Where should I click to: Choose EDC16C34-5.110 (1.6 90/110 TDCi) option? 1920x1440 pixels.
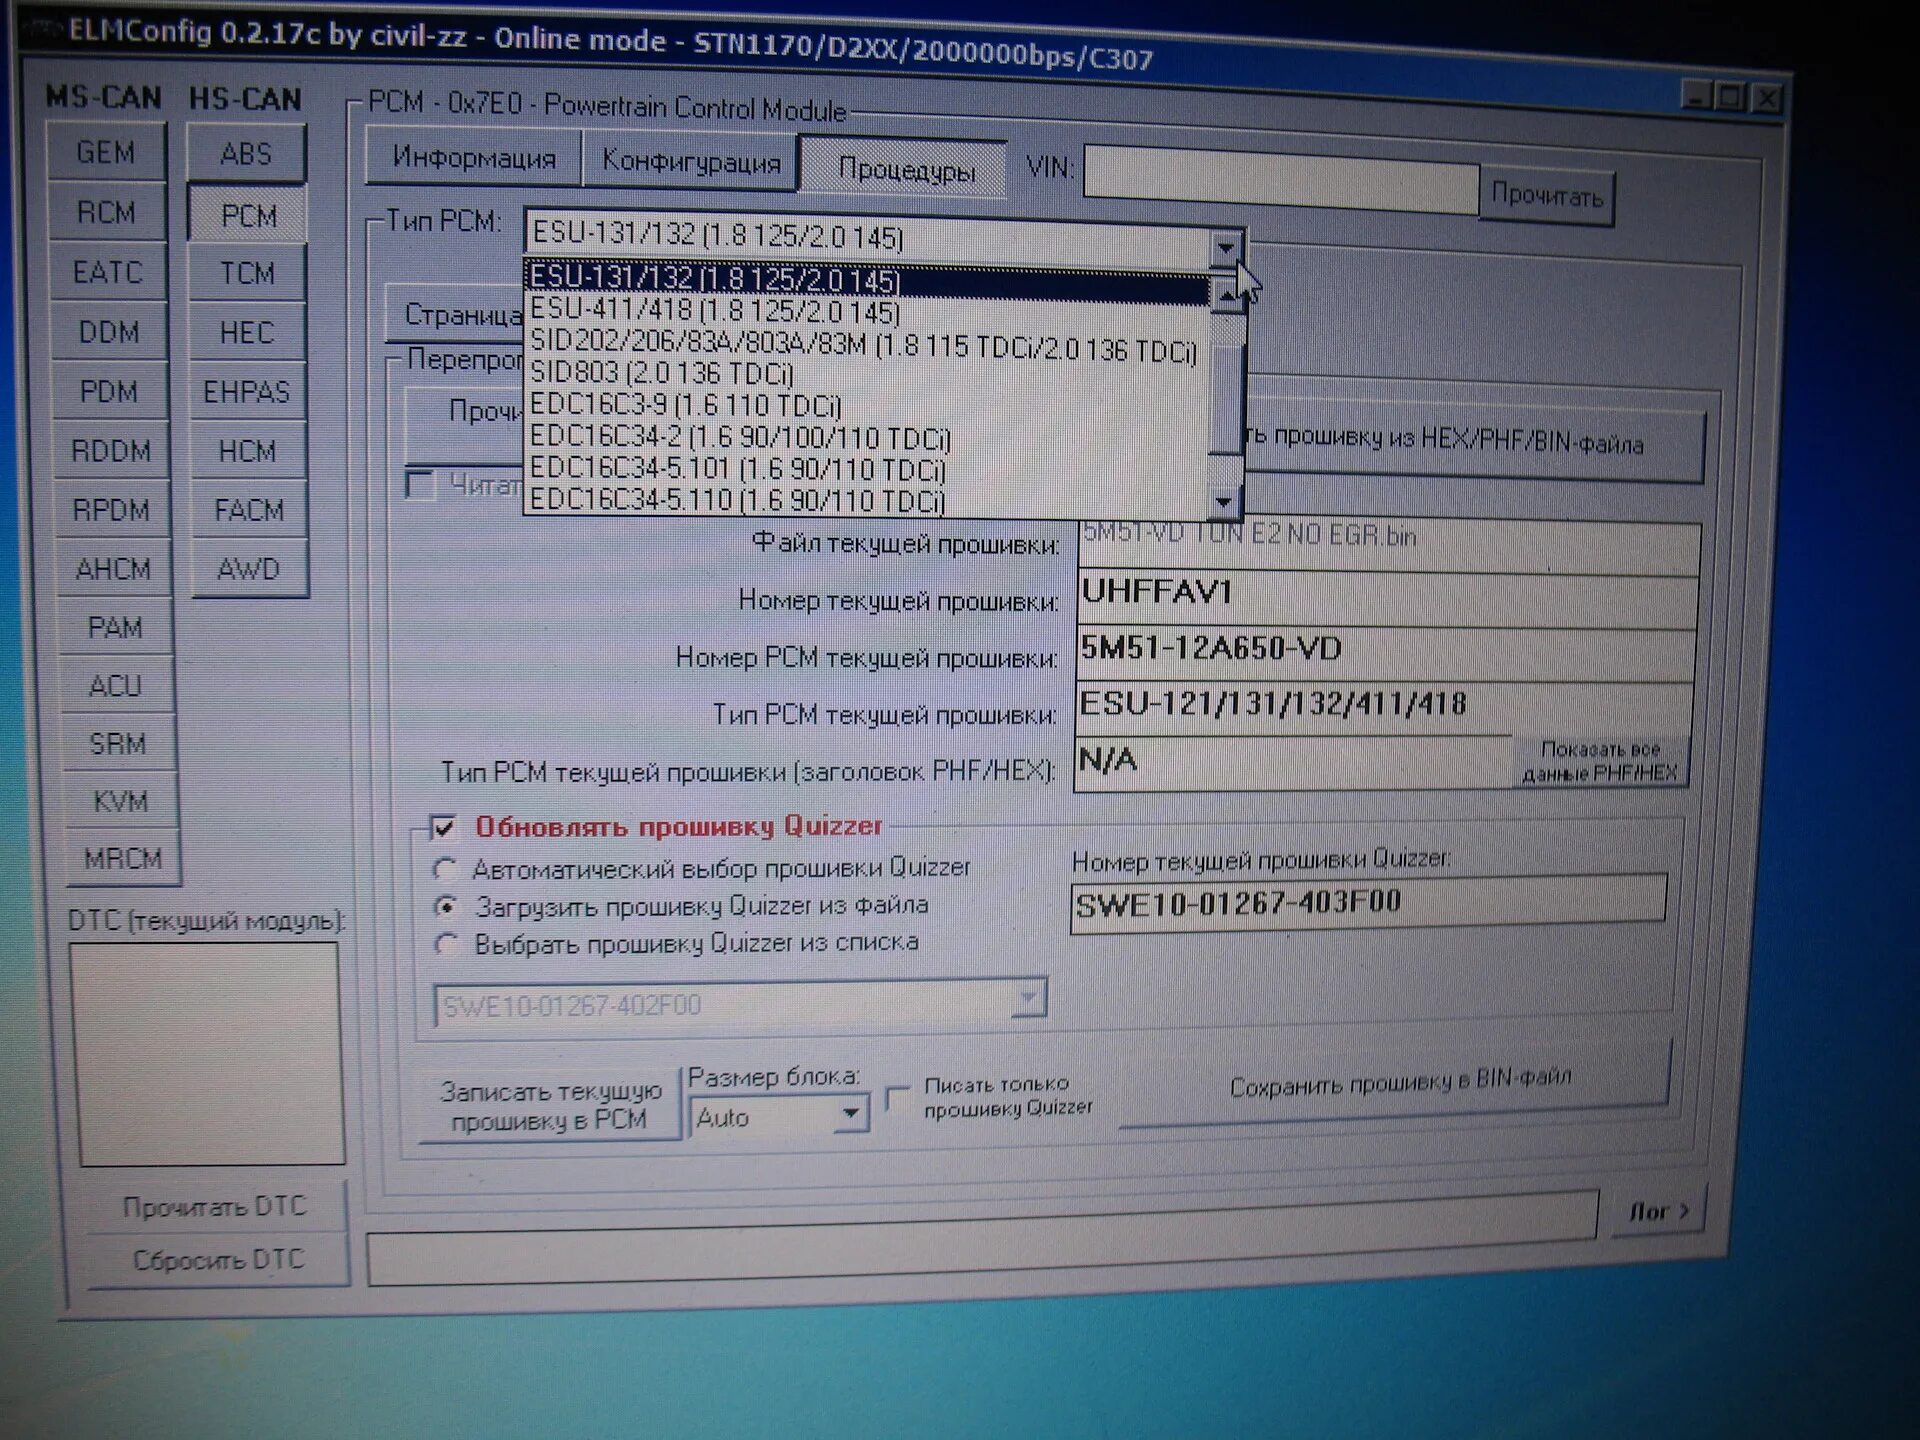867,500
